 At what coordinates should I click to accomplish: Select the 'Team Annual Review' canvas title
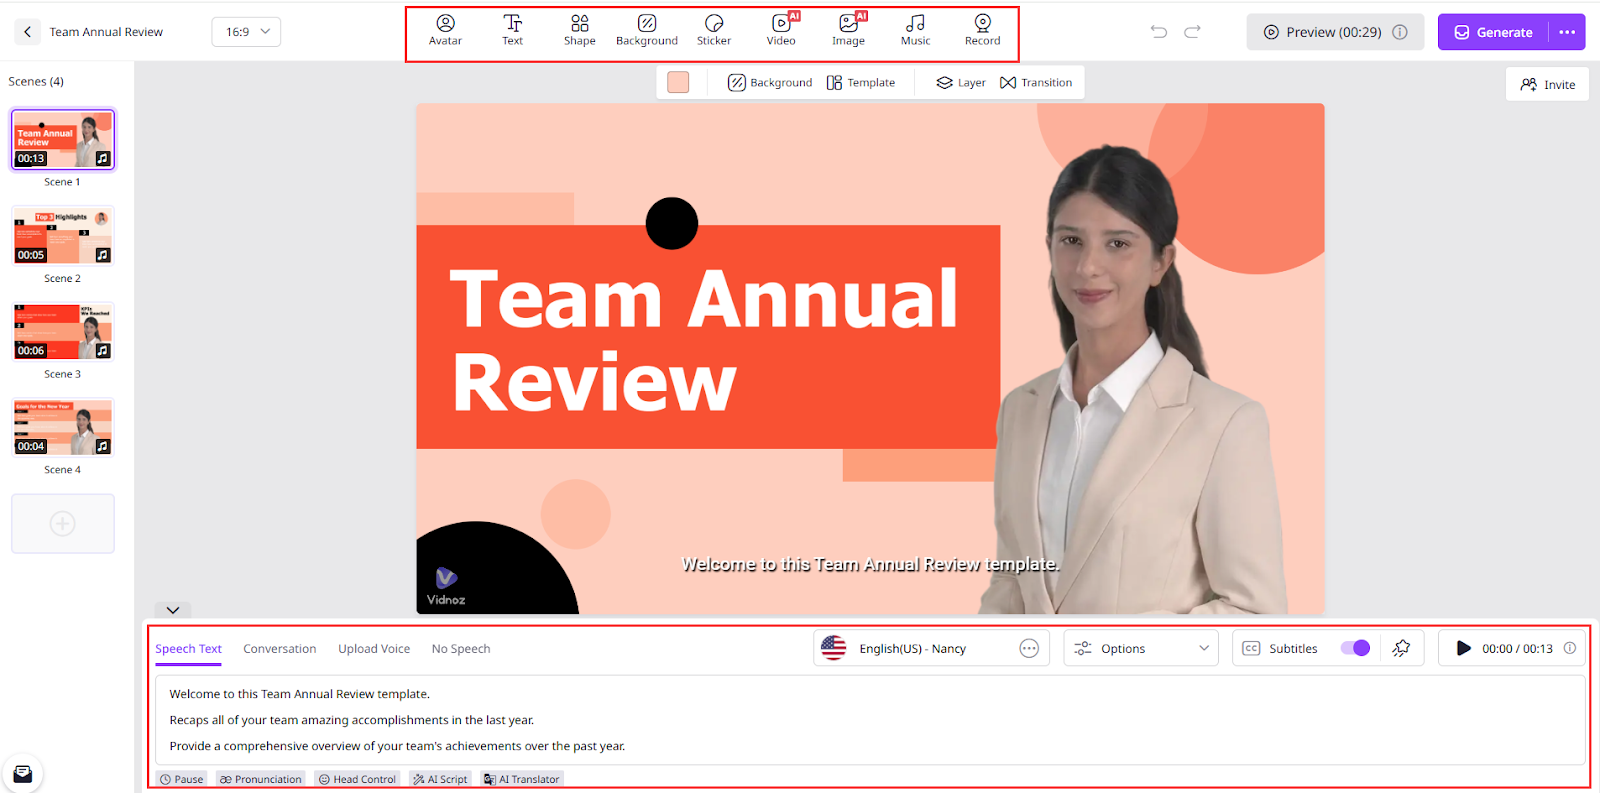click(703, 340)
